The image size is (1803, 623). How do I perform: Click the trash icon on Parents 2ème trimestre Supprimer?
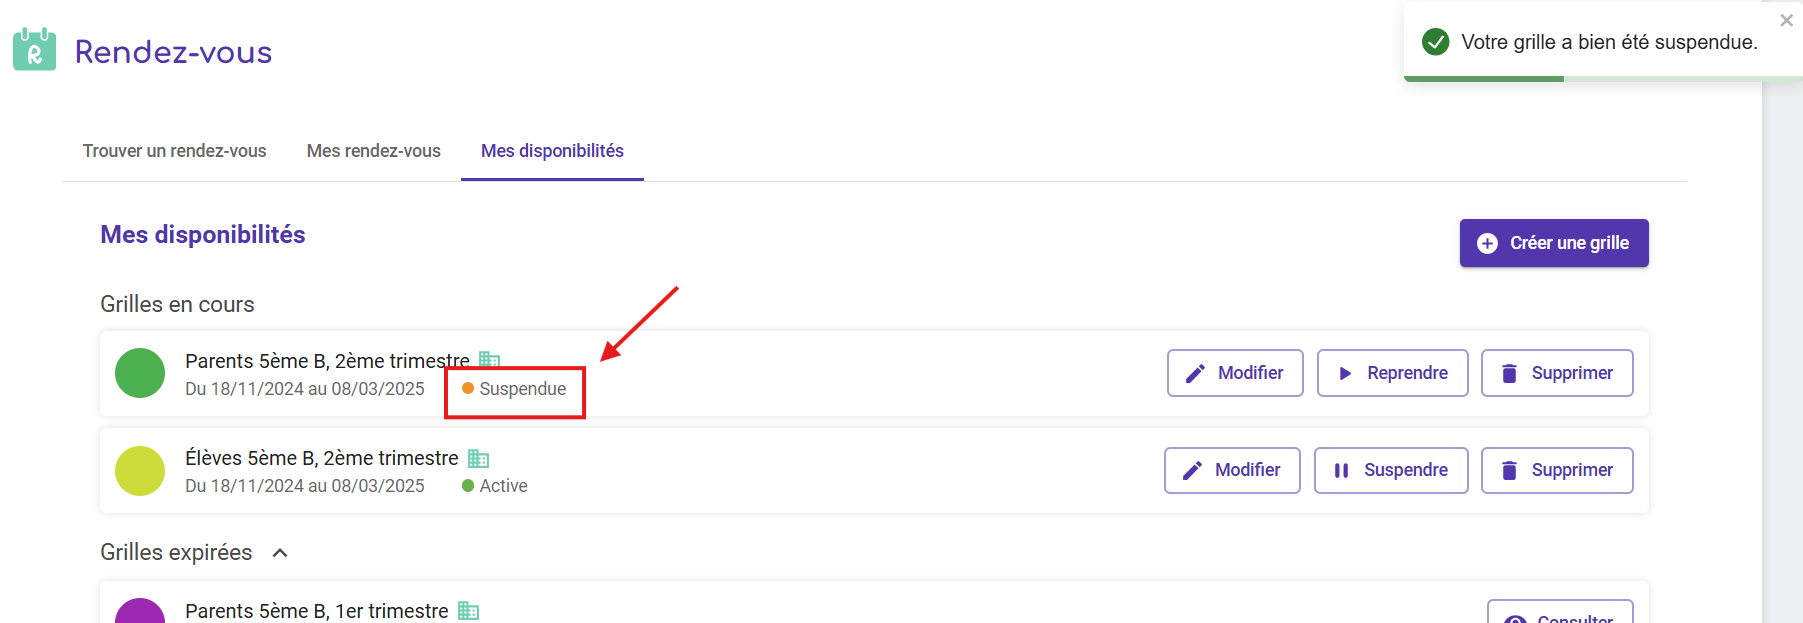pyautogui.click(x=1509, y=373)
